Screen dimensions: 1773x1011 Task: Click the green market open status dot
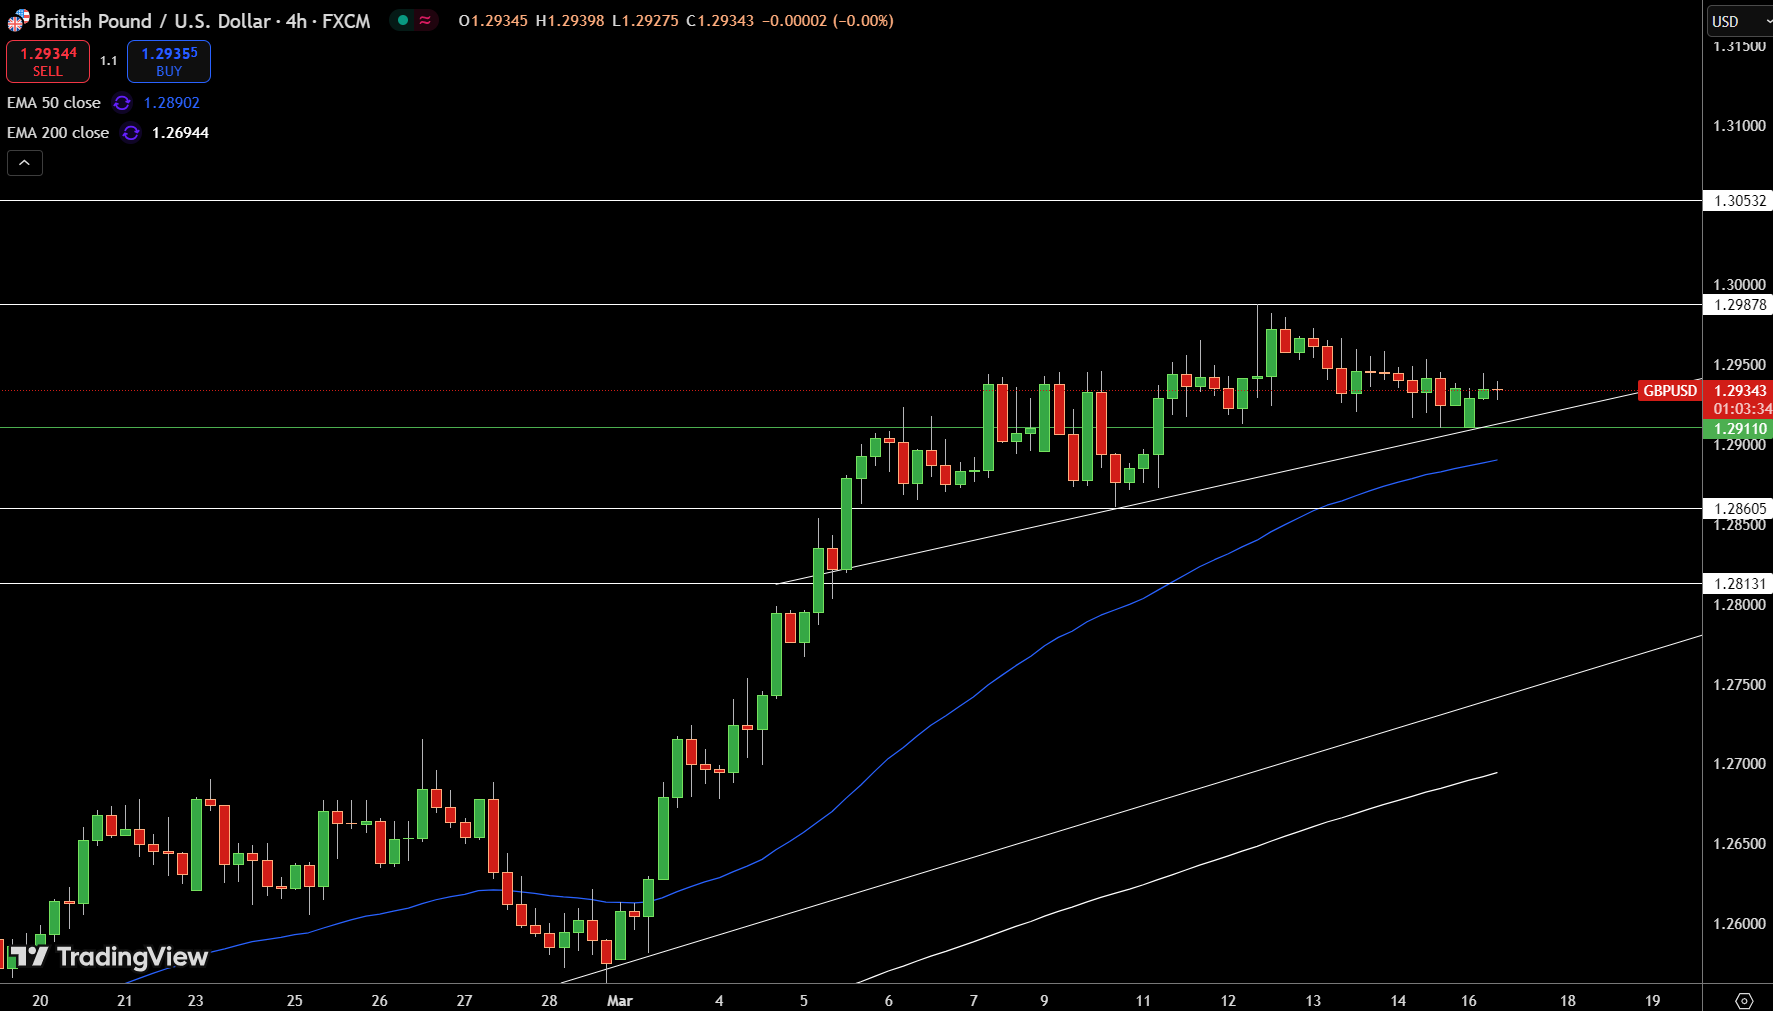(403, 20)
